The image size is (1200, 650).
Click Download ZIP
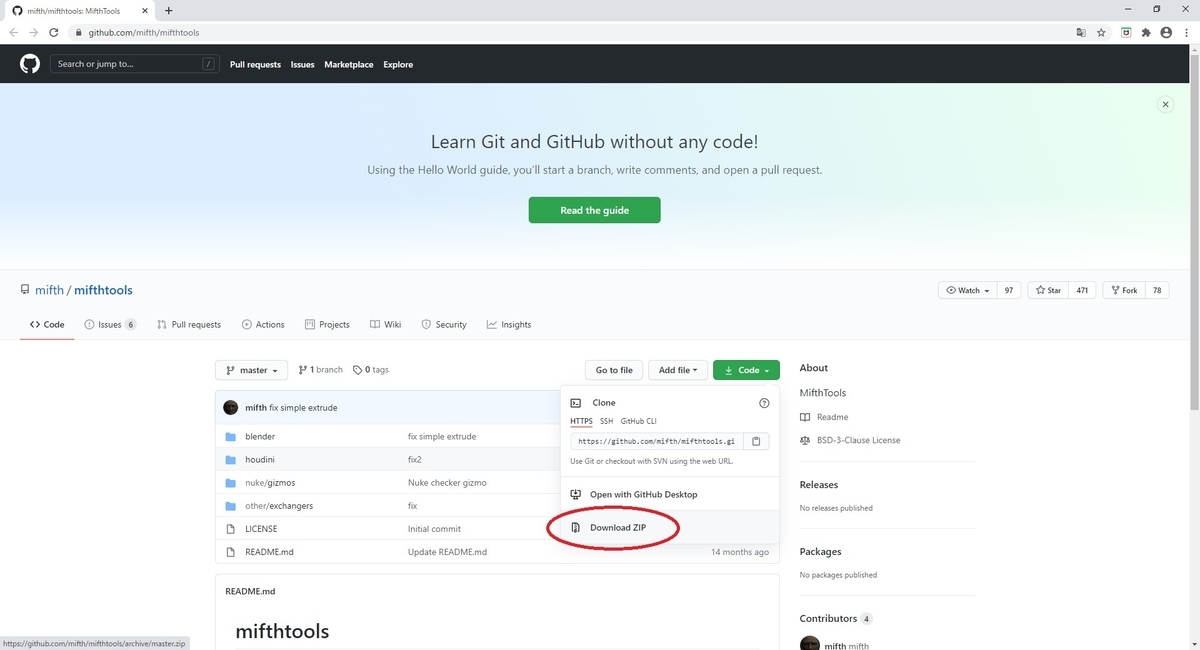pos(618,528)
